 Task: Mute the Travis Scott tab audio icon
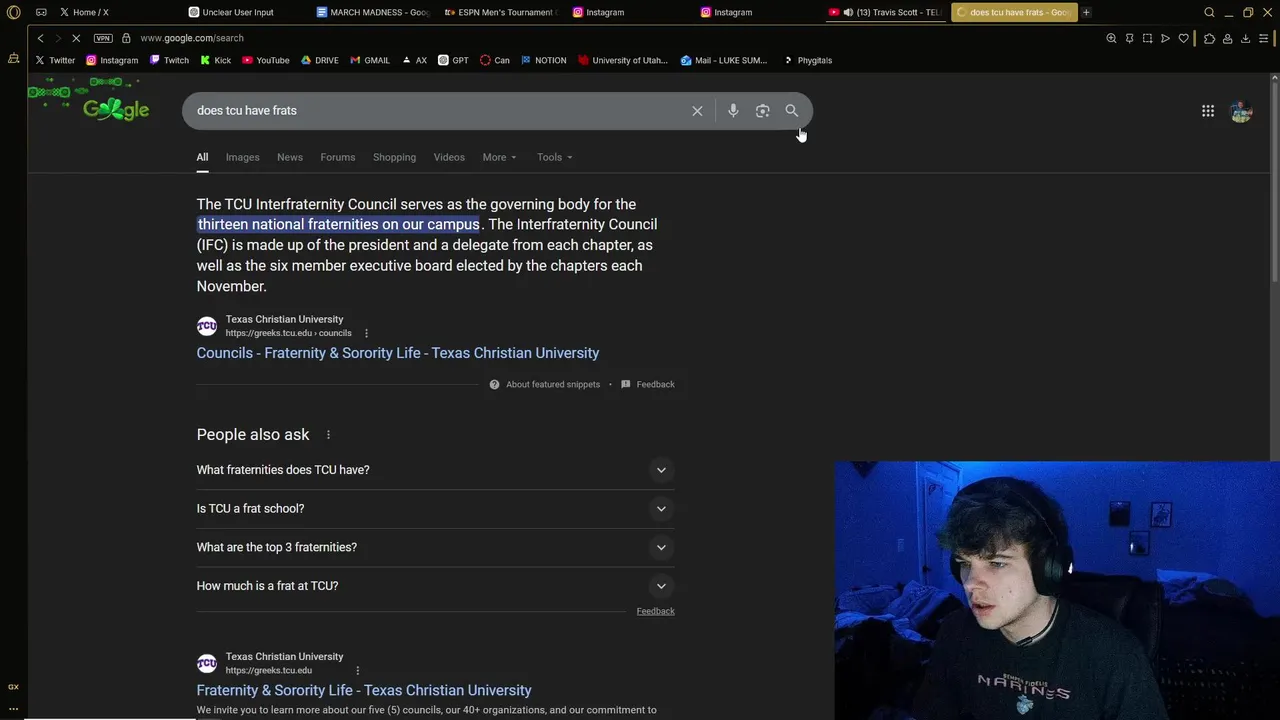click(x=848, y=12)
